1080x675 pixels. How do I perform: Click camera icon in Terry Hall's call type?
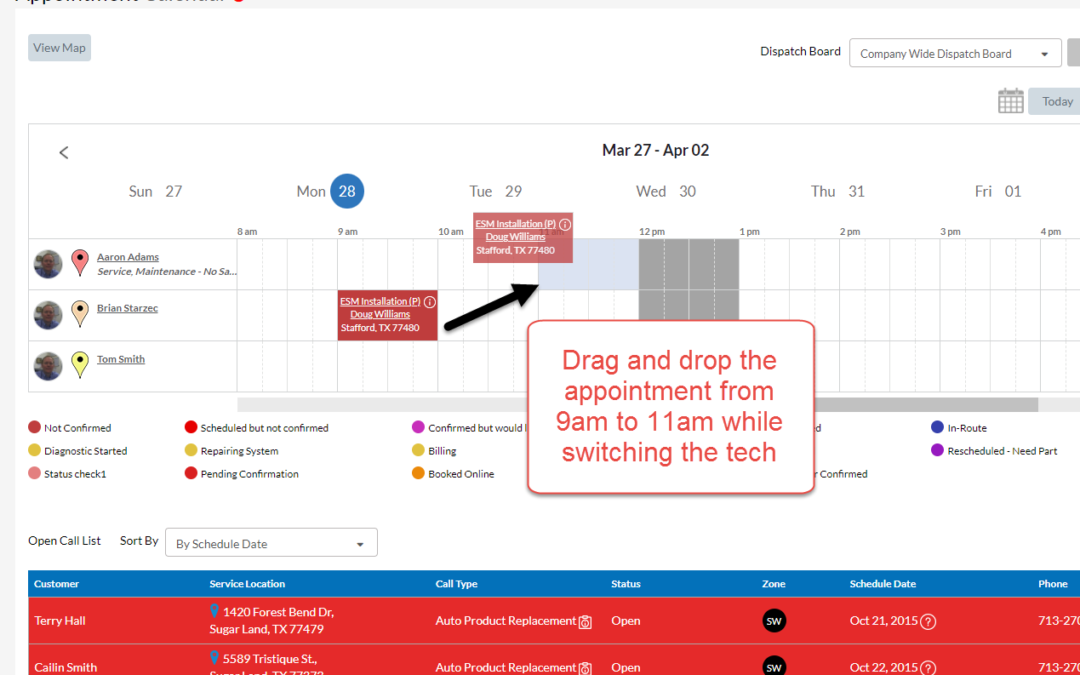[586, 622]
